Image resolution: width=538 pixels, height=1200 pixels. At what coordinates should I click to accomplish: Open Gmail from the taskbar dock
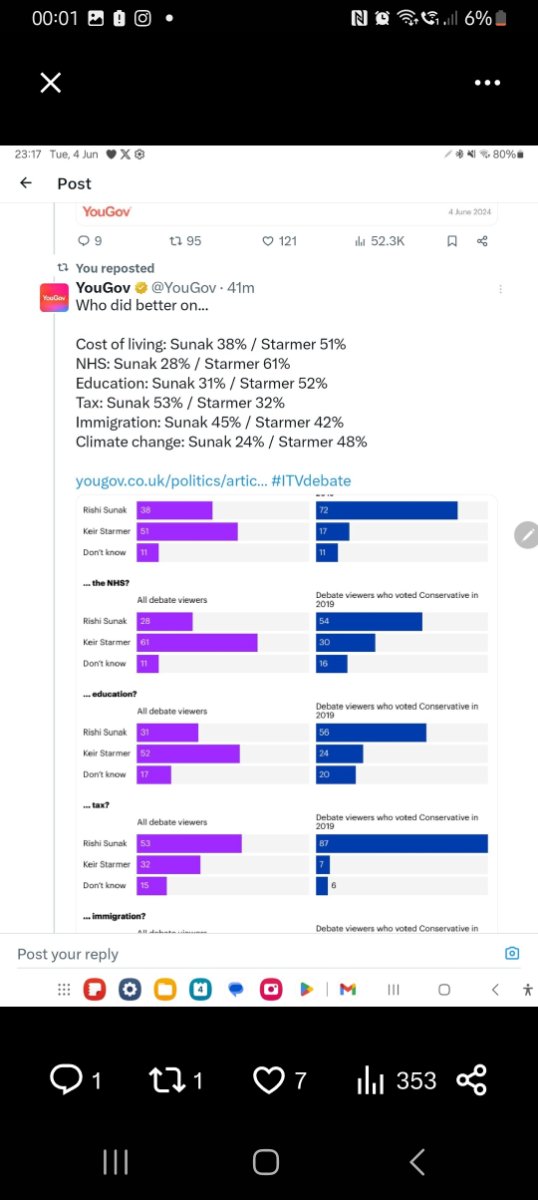coord(348,989)
